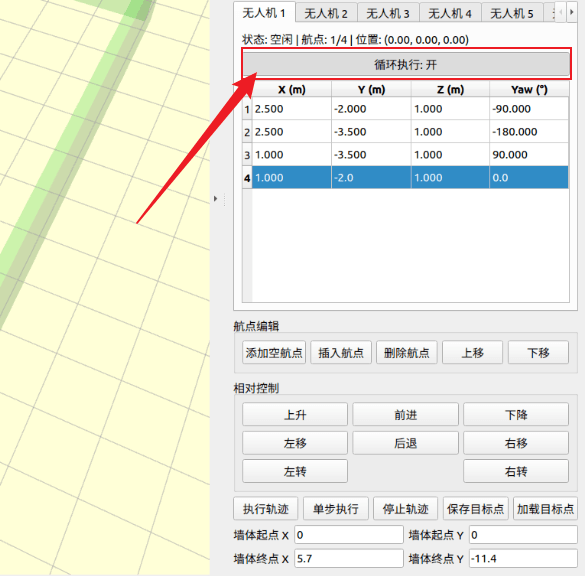Screen dimensions: 585x576
Task: Select Yaw cell 0.0 in row 4
Action: (529, 178)
